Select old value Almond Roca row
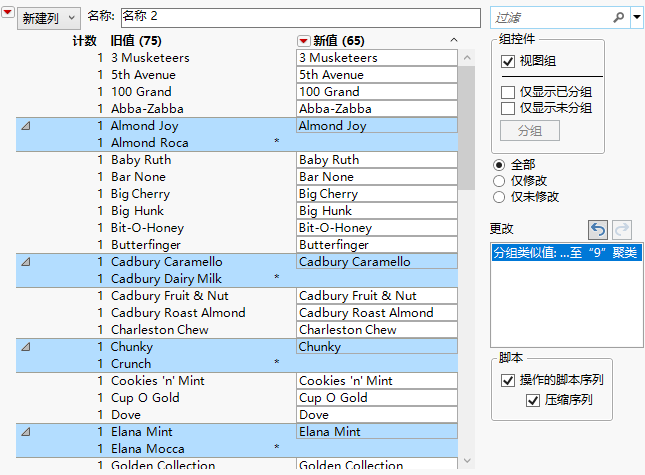The height and width of the screenshot is (475, 645). [150, 143]
